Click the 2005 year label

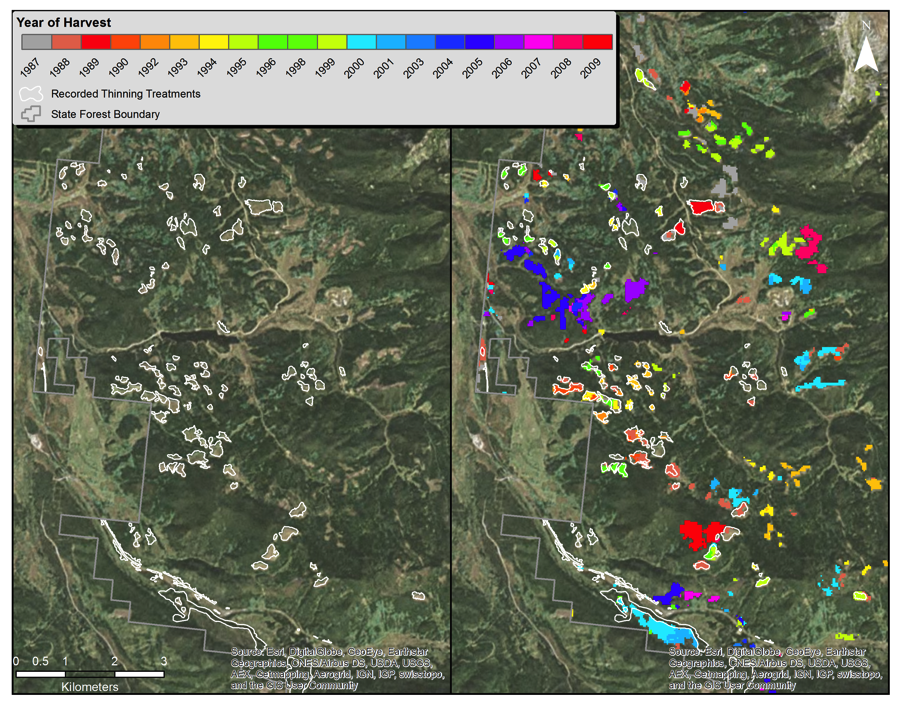coord(473,67)
